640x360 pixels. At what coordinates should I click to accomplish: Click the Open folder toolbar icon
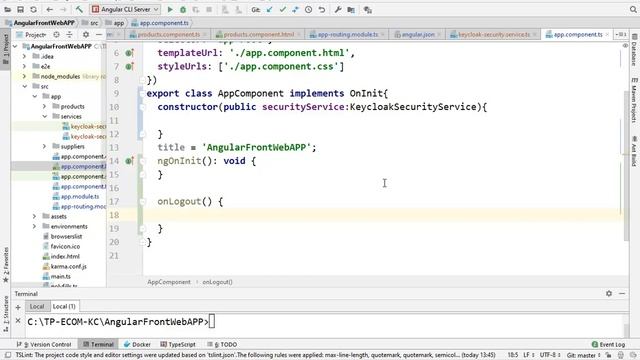(7, 9)
